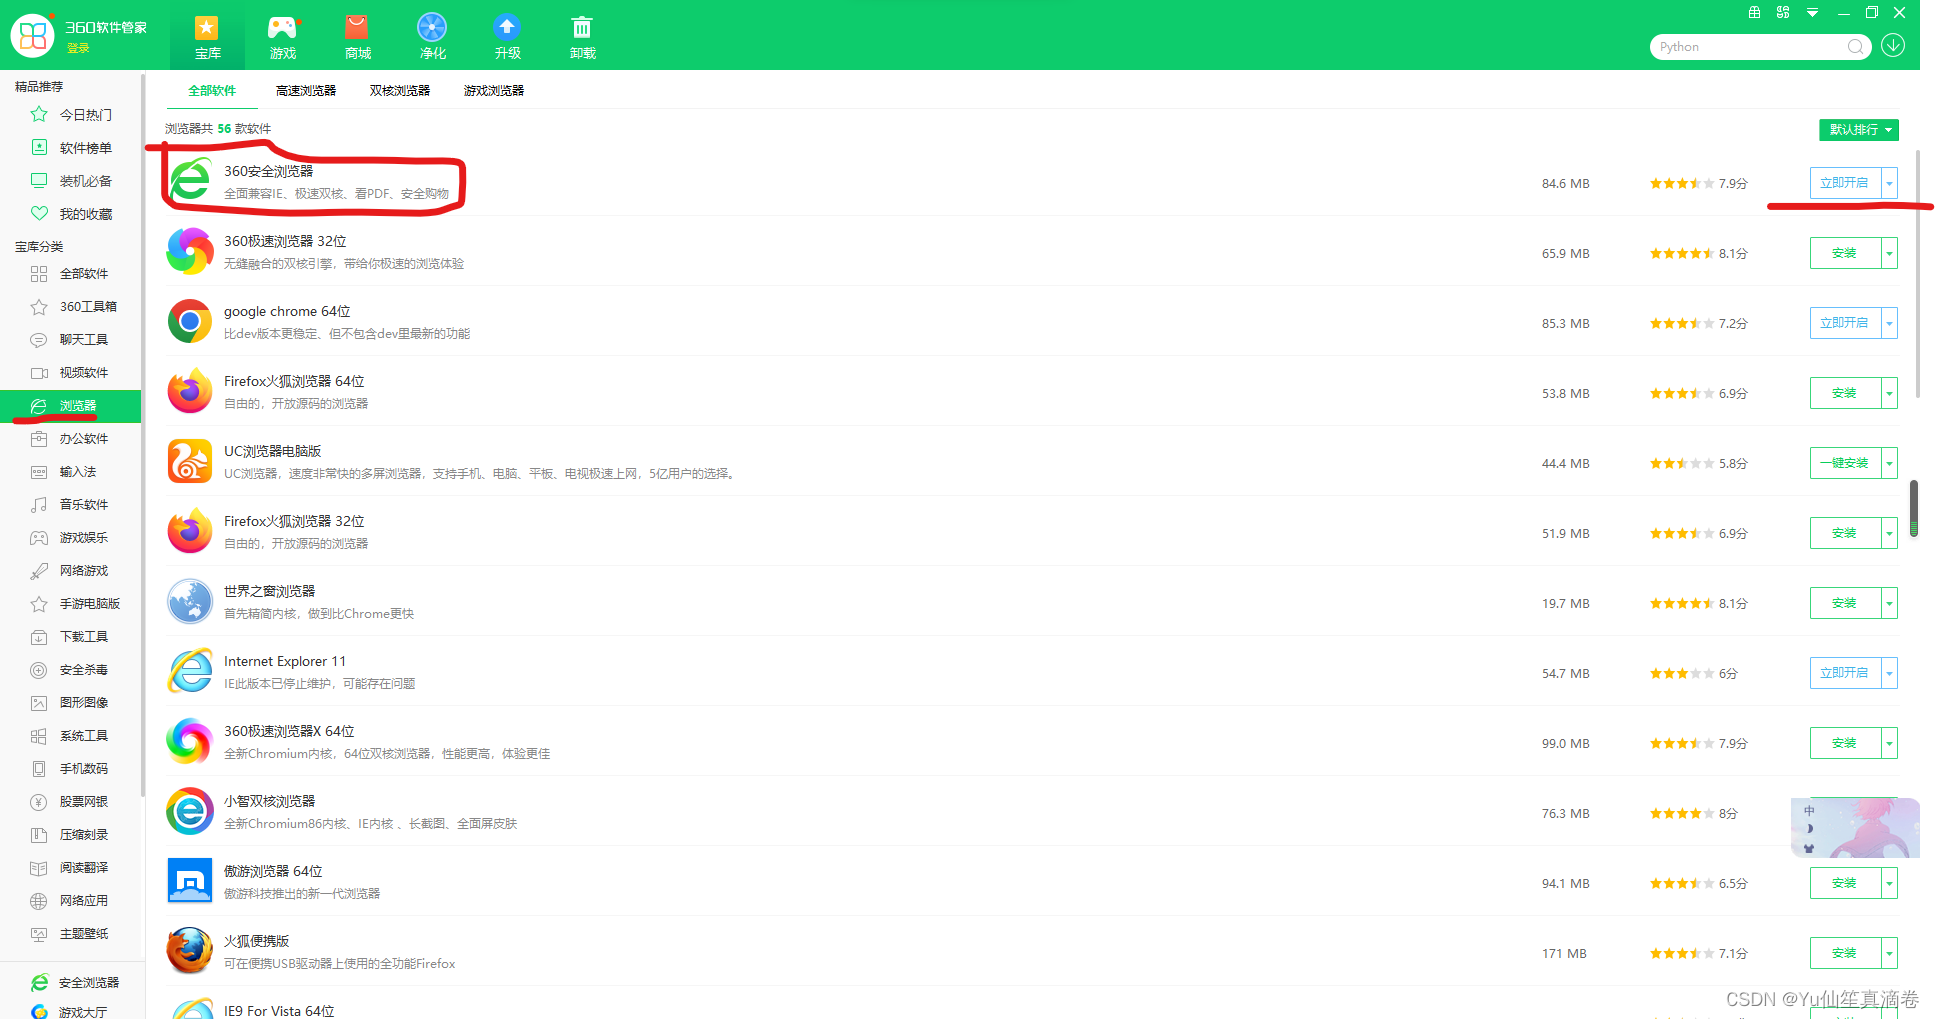Install 360极速浏览器 32位
Image resolution: width=1935 pixels, height=1019 pixels.
coord(1845,253)
